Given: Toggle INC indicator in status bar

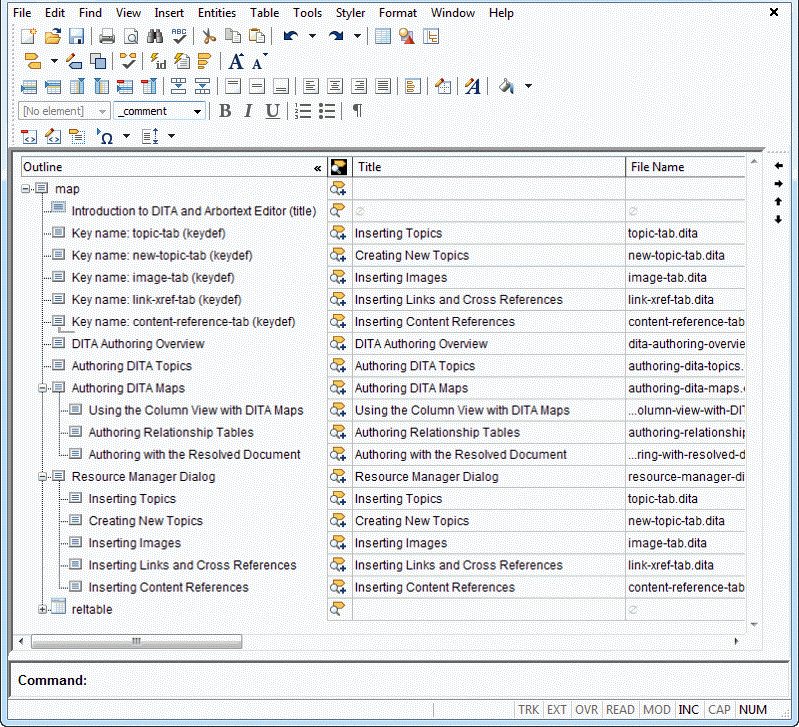Looking at the screenshot, I should [x=688, y=710].
